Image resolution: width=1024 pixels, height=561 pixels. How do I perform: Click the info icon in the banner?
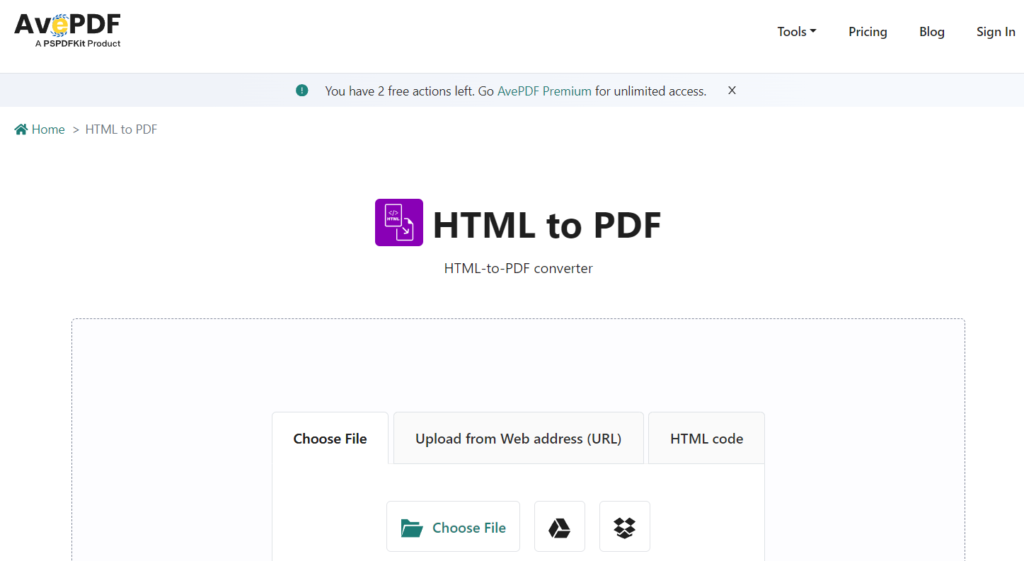click(302, 91)
